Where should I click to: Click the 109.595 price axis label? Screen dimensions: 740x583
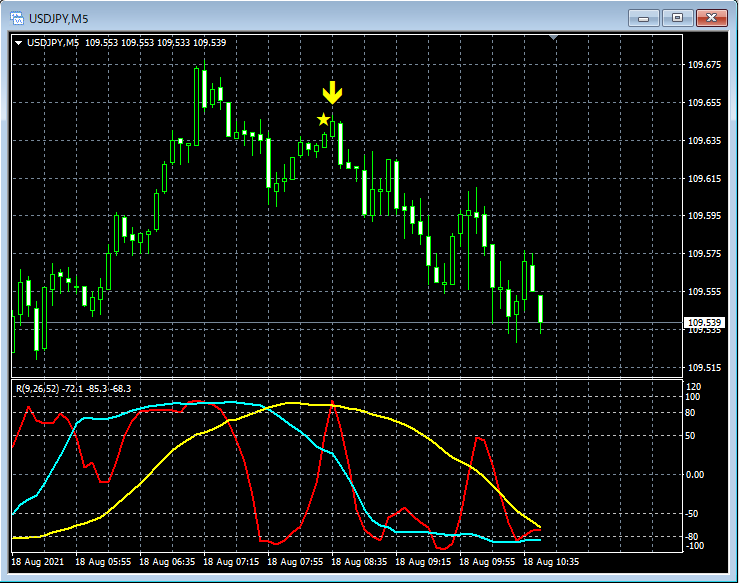click(x=705, y=216)
